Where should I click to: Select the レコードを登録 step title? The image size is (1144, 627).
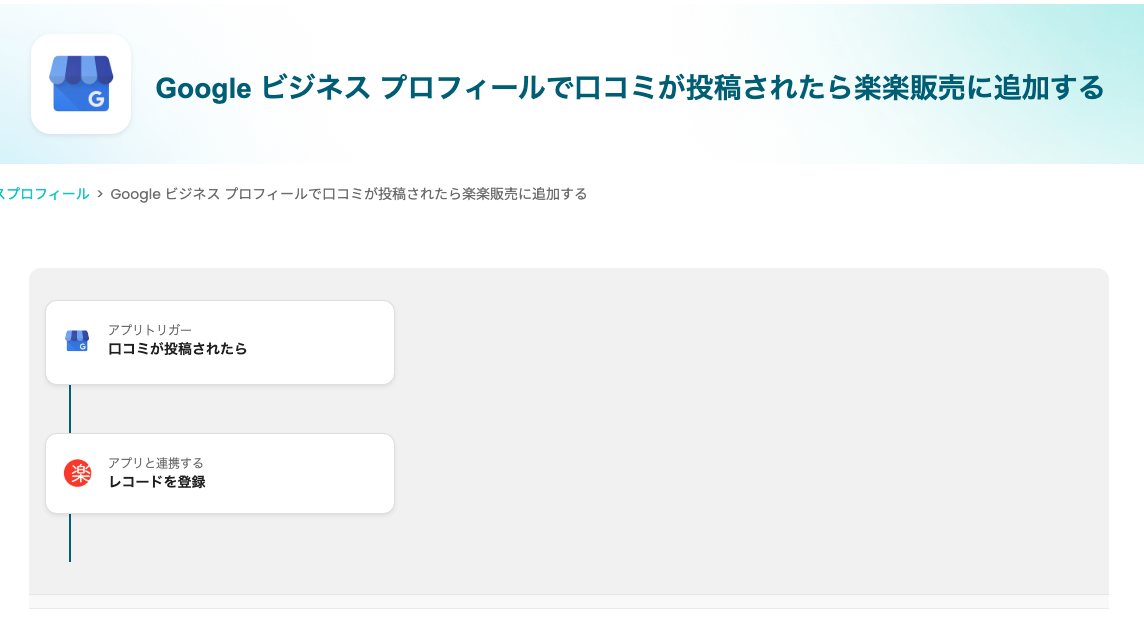[x=157, y=482]
